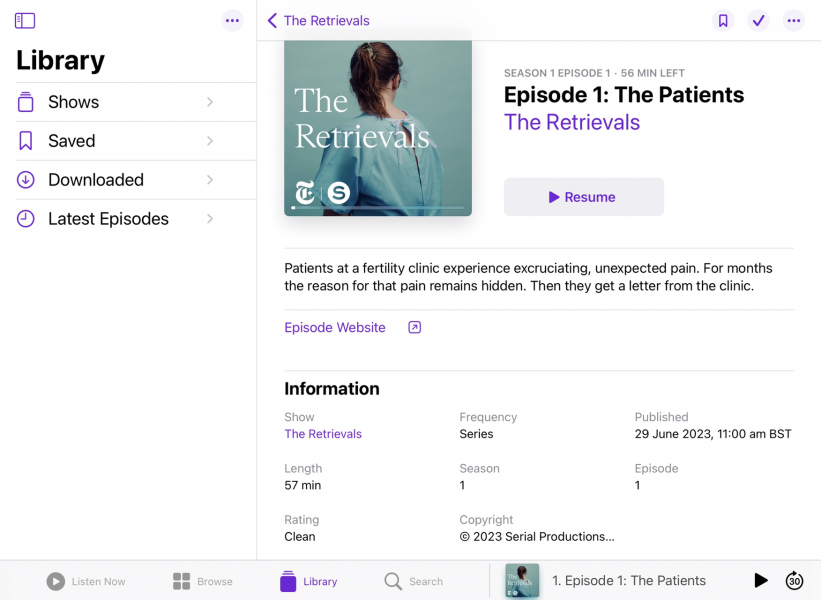Switch to the Browse tab

203,581
